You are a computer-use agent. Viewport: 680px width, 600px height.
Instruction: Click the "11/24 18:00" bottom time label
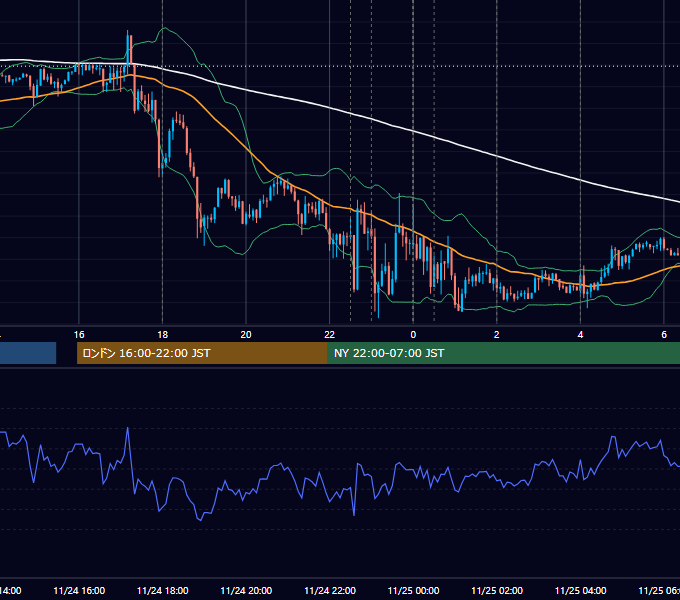163,591
